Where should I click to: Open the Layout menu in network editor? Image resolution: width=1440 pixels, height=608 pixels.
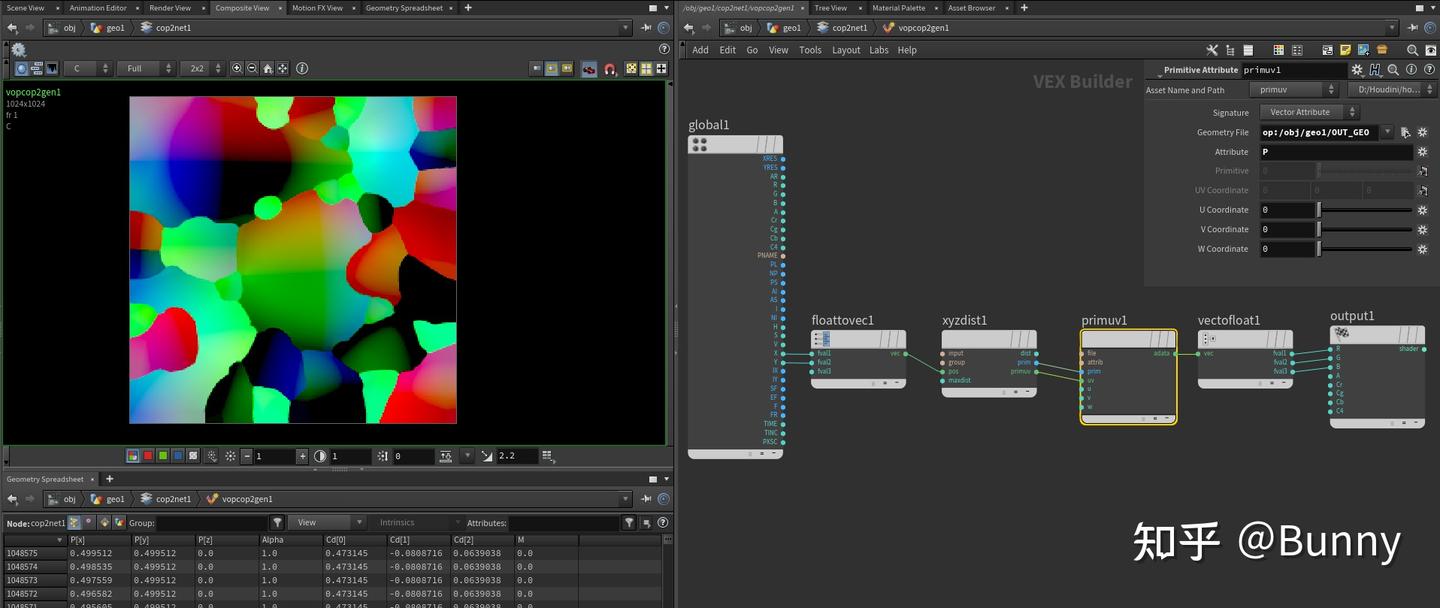click(845, 50)
